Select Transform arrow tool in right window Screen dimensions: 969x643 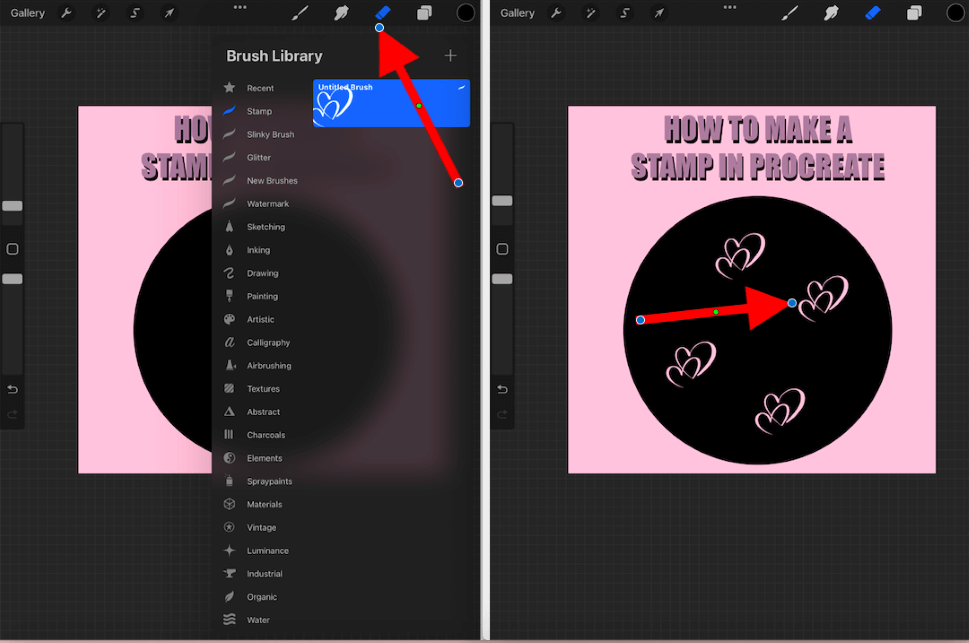659,13
